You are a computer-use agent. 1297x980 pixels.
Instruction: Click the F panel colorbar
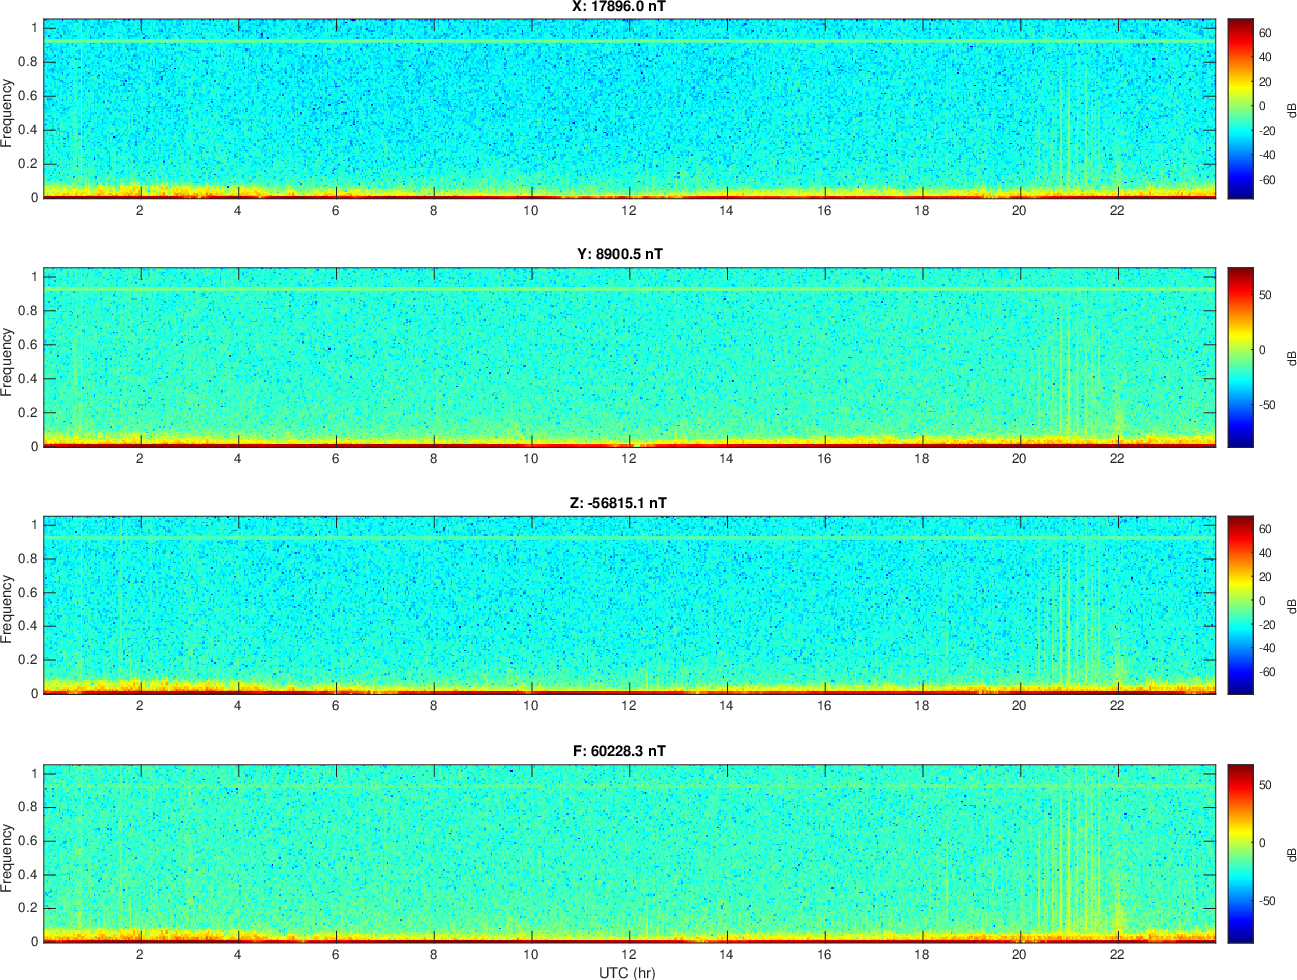point(1240,853)
